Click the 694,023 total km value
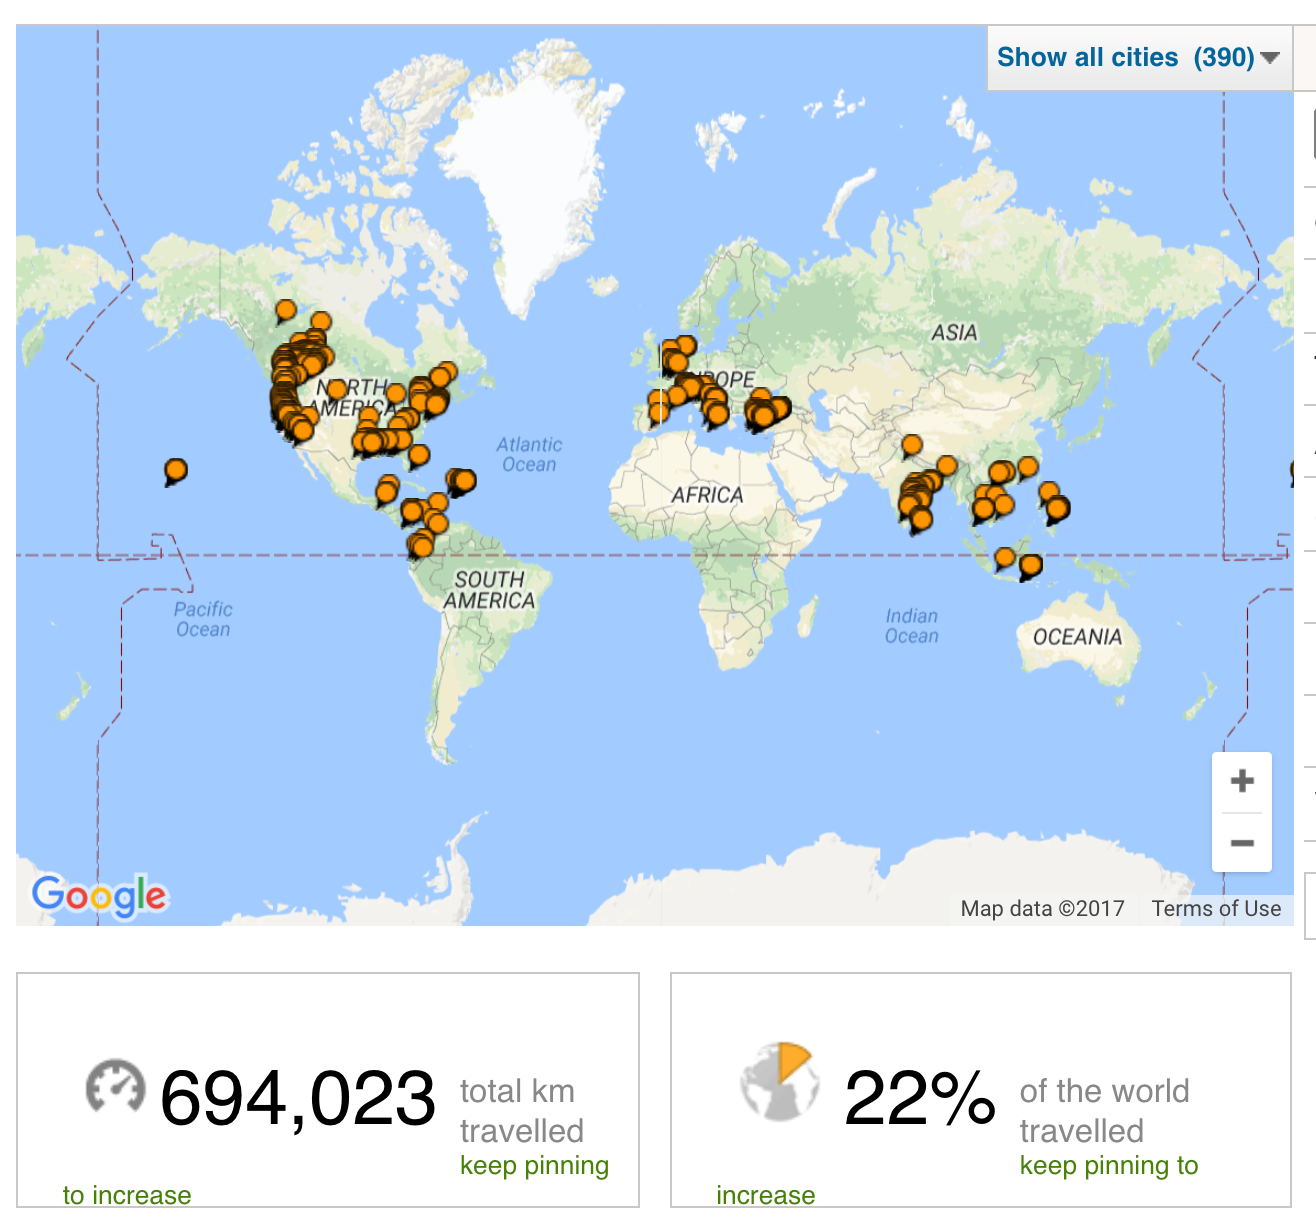1316x1230 pixels. point(298,1098)
